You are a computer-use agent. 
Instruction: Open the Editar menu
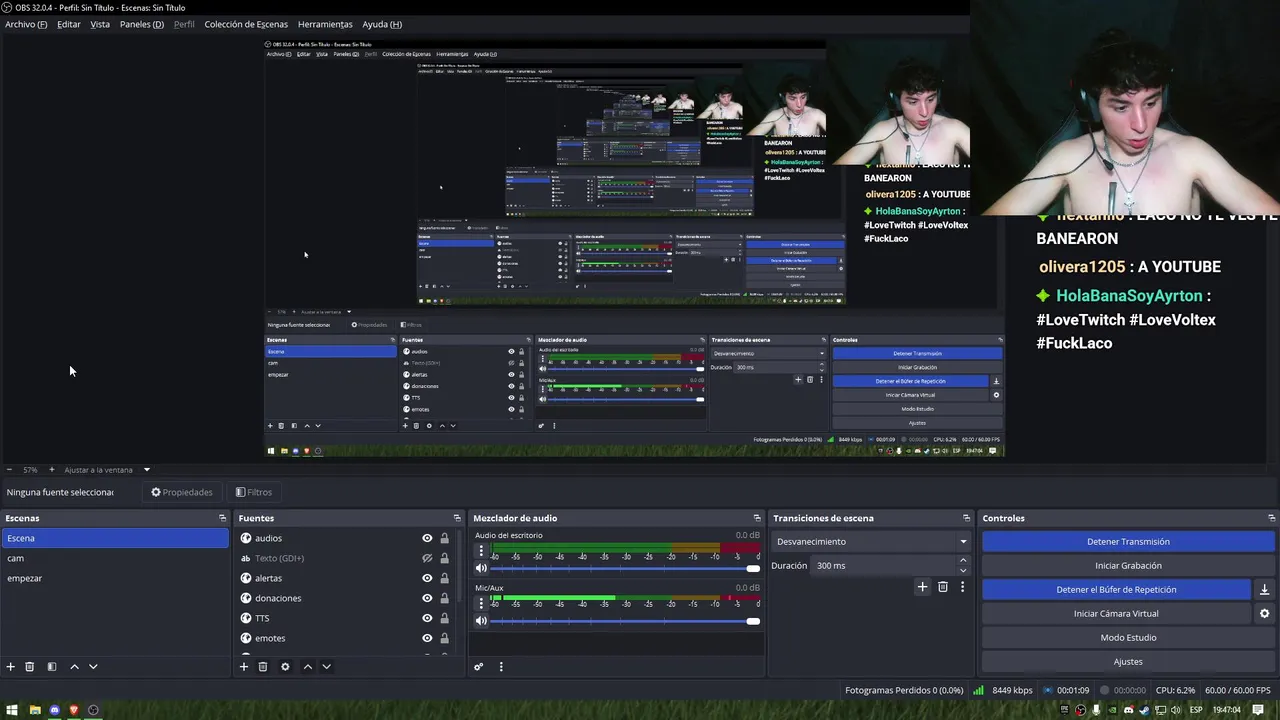click(69, 24)
